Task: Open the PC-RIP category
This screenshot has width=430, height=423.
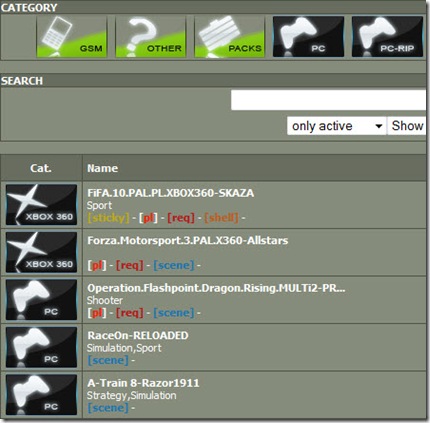Action: point(387,37)
